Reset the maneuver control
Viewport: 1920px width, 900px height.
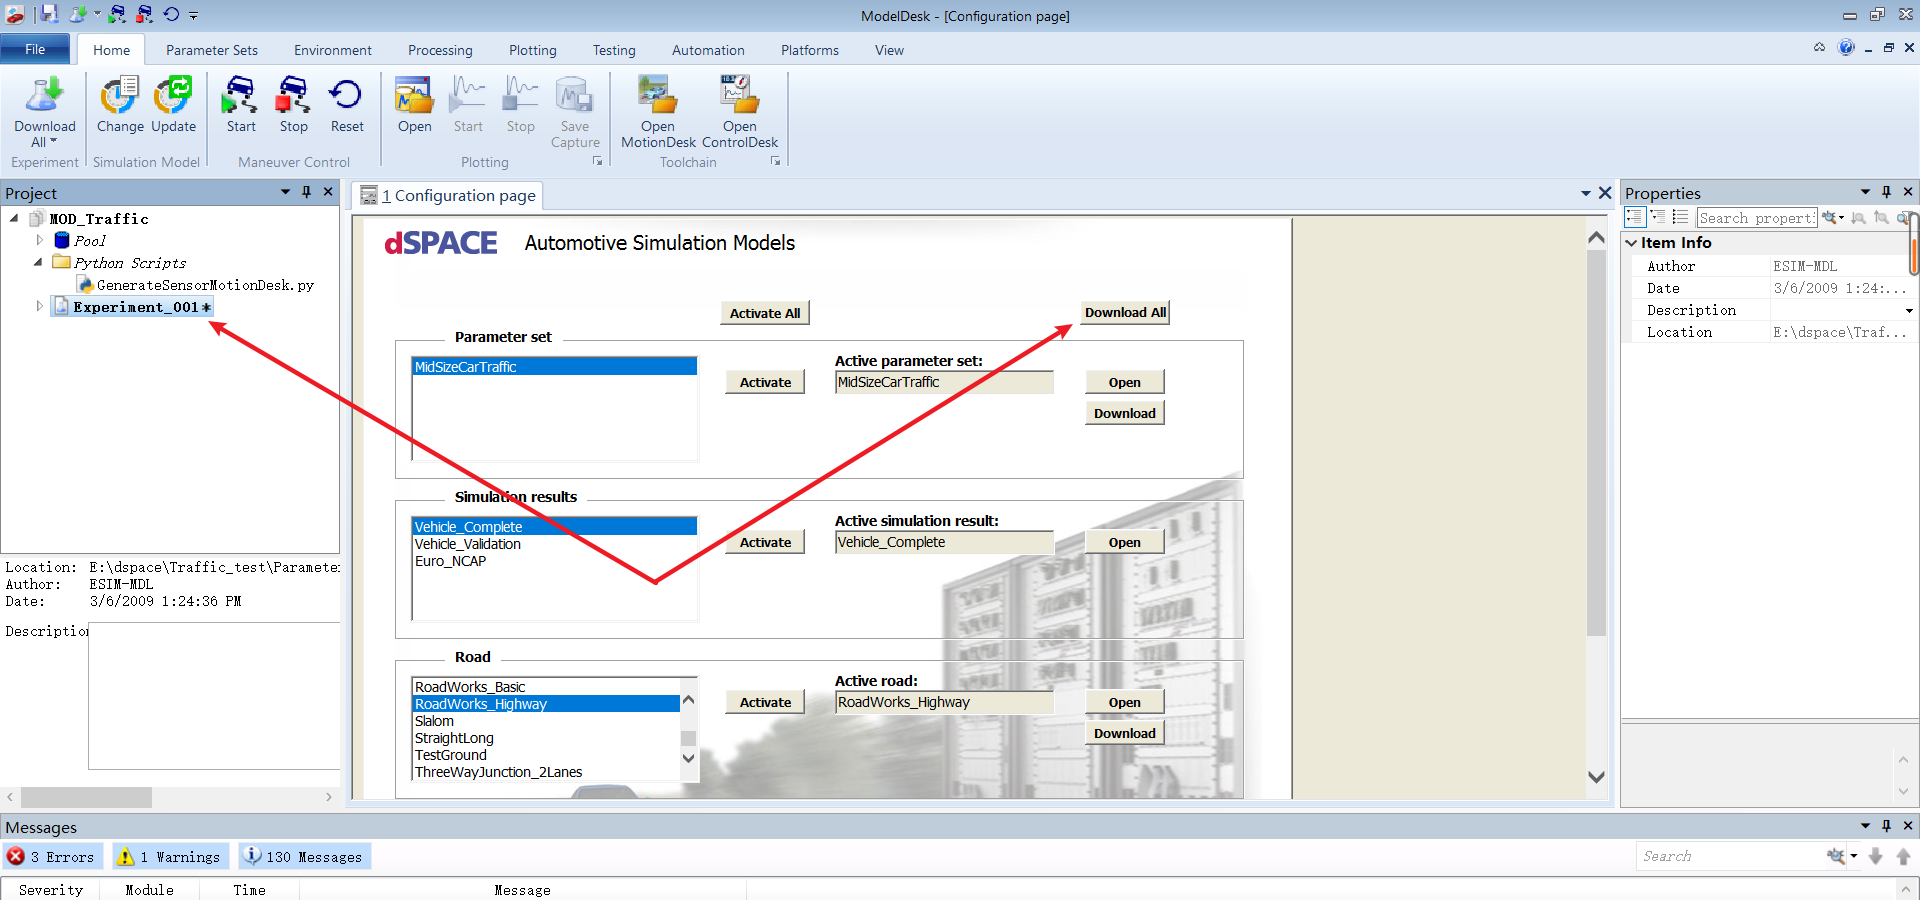347,105
